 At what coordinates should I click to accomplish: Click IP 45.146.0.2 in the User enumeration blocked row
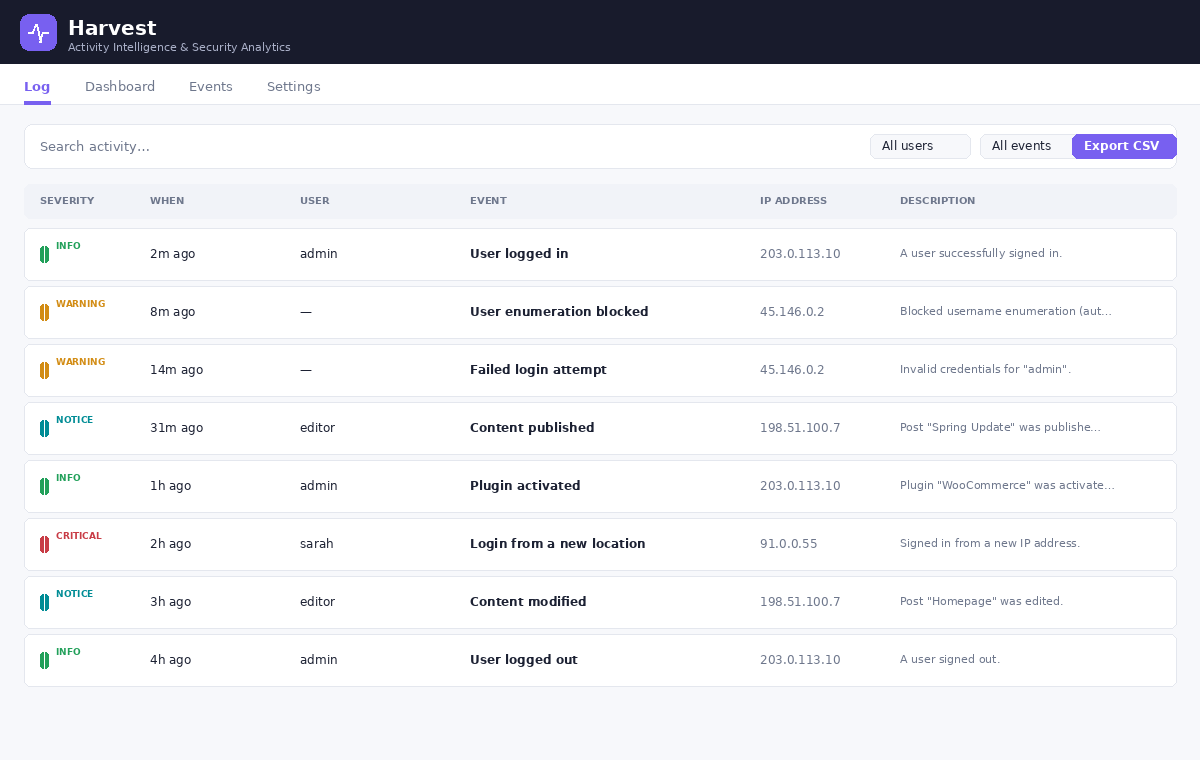(x=792, y=312)
